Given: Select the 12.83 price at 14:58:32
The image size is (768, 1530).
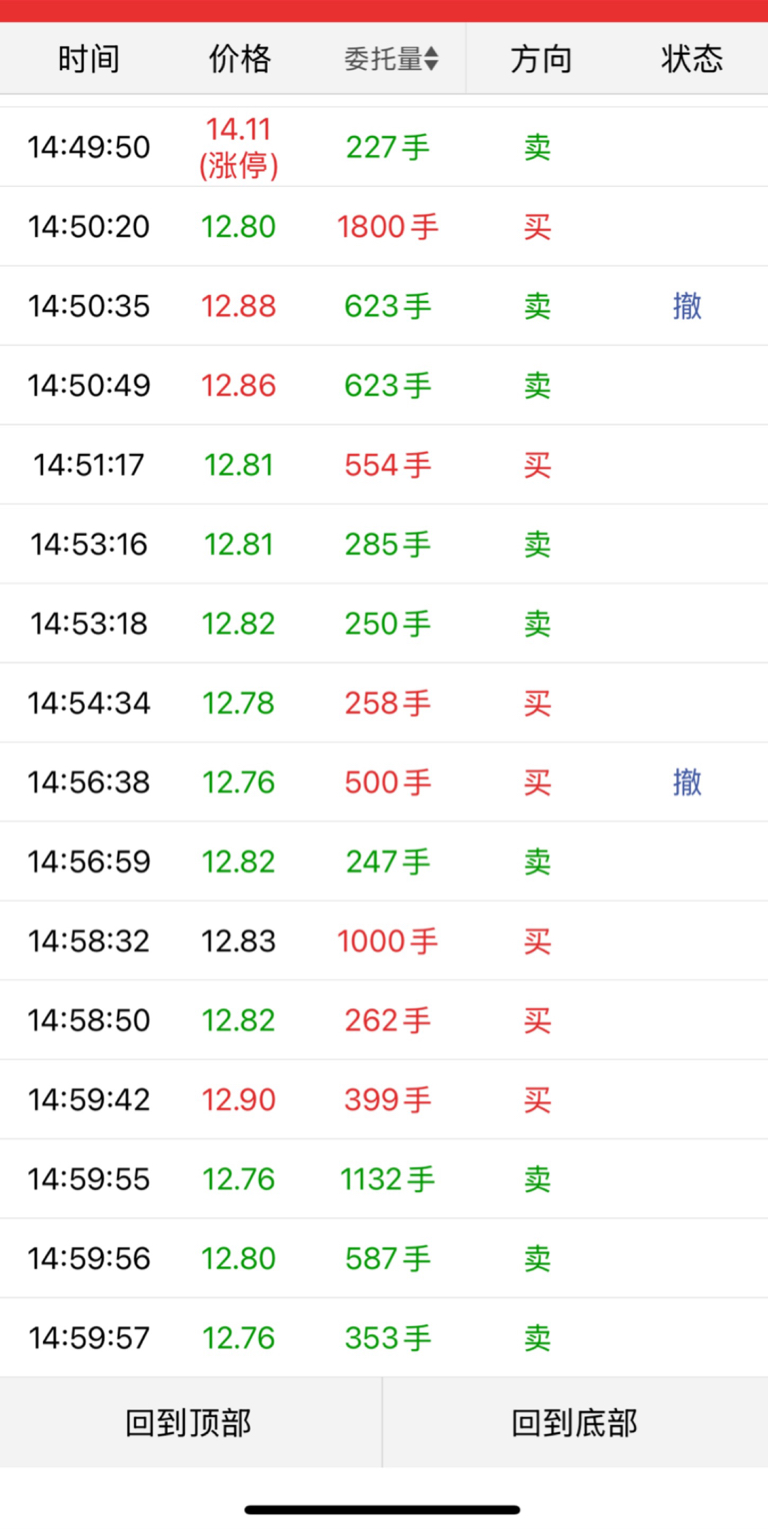Looking at the screenshot, I should tap(239, 941).
